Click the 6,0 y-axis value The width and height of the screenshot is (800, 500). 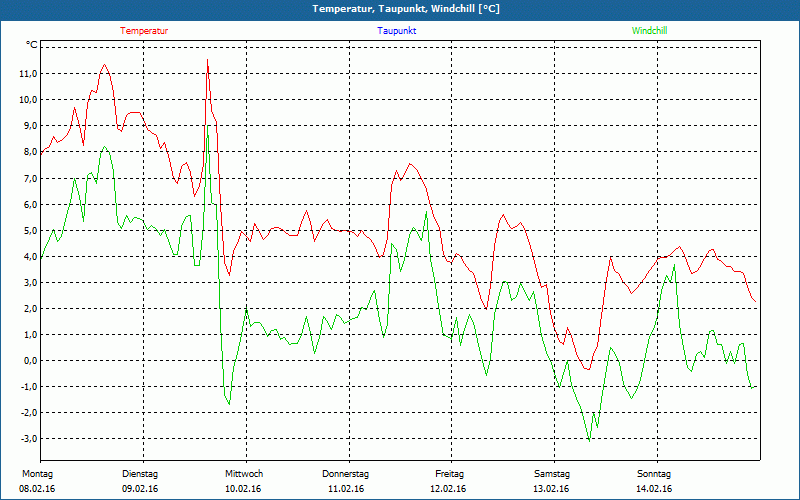pos(30,204)
